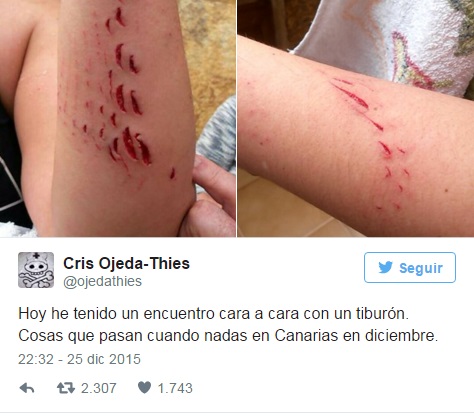Open the right photo of forearm scratches

coord(356,118)
